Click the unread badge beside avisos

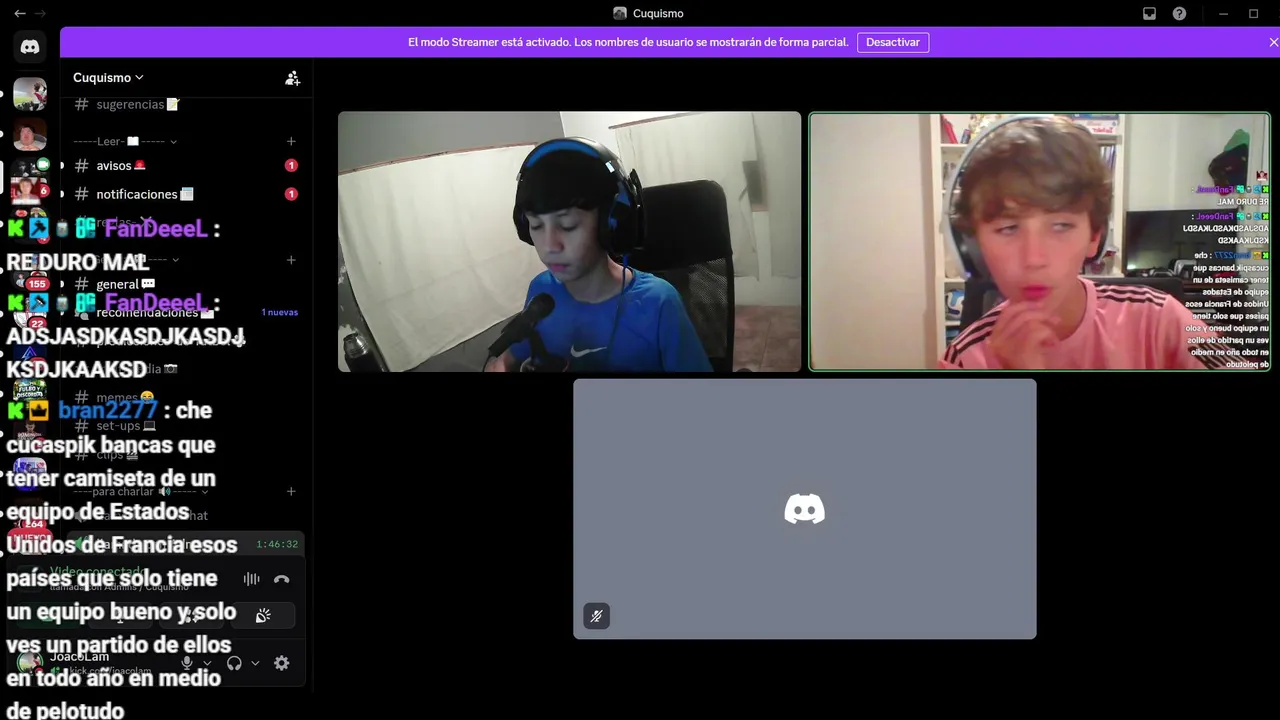(291, 165)
